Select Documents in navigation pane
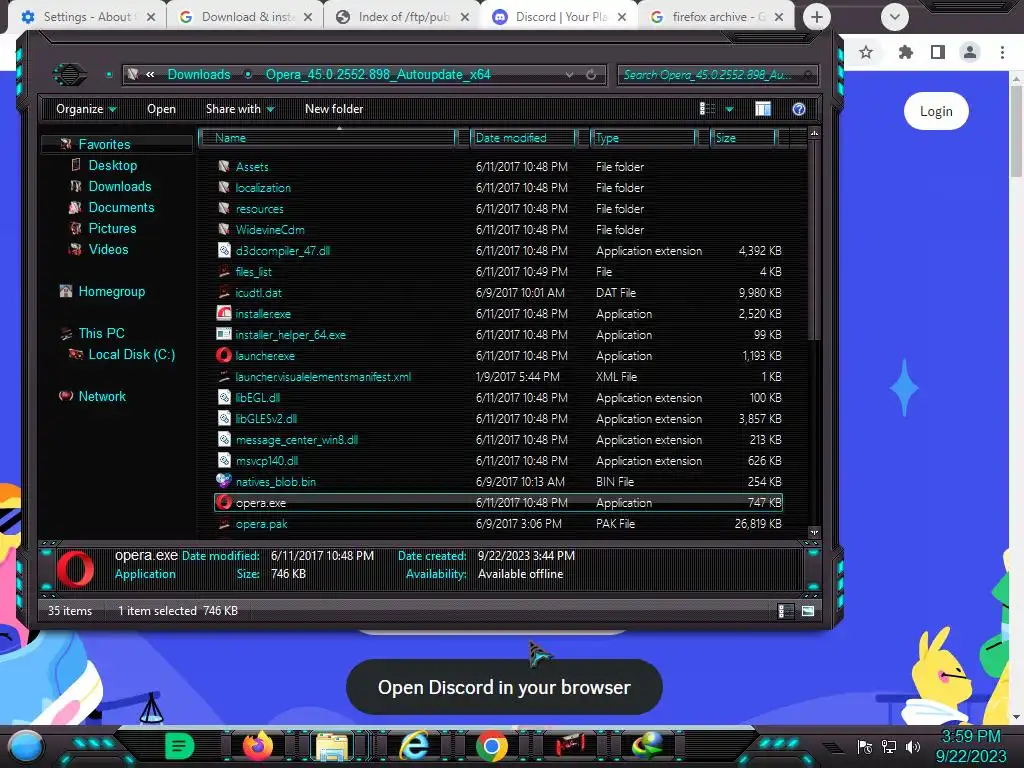The width and height of the screenshot is (1024, 768). pyautogui.click(x=121, y=207)
